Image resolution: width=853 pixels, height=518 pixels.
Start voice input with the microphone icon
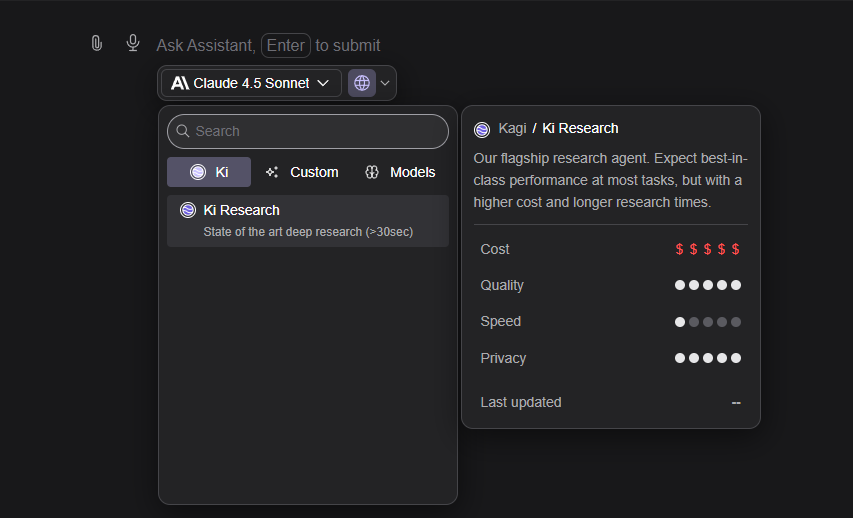tap(132, 43)
